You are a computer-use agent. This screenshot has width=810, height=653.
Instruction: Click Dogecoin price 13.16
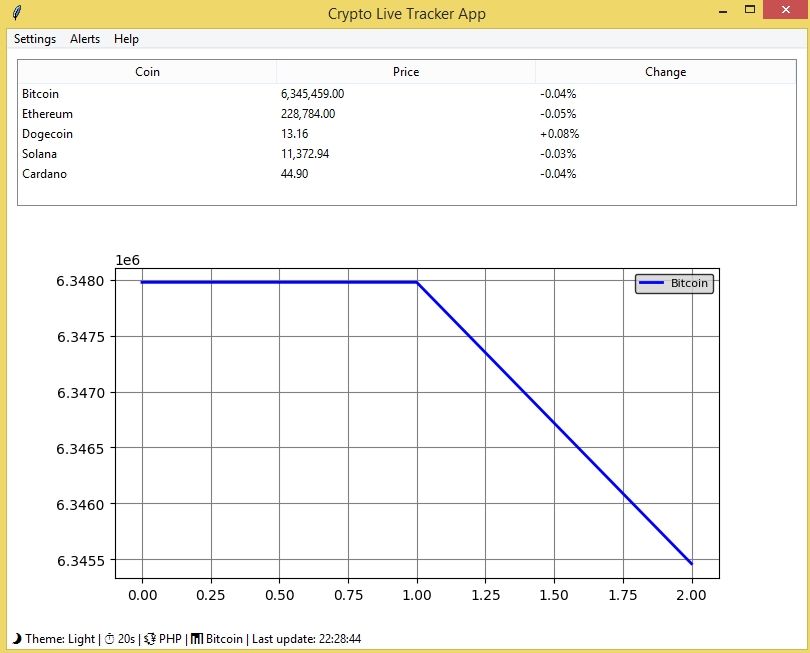(x=294, y=134)
